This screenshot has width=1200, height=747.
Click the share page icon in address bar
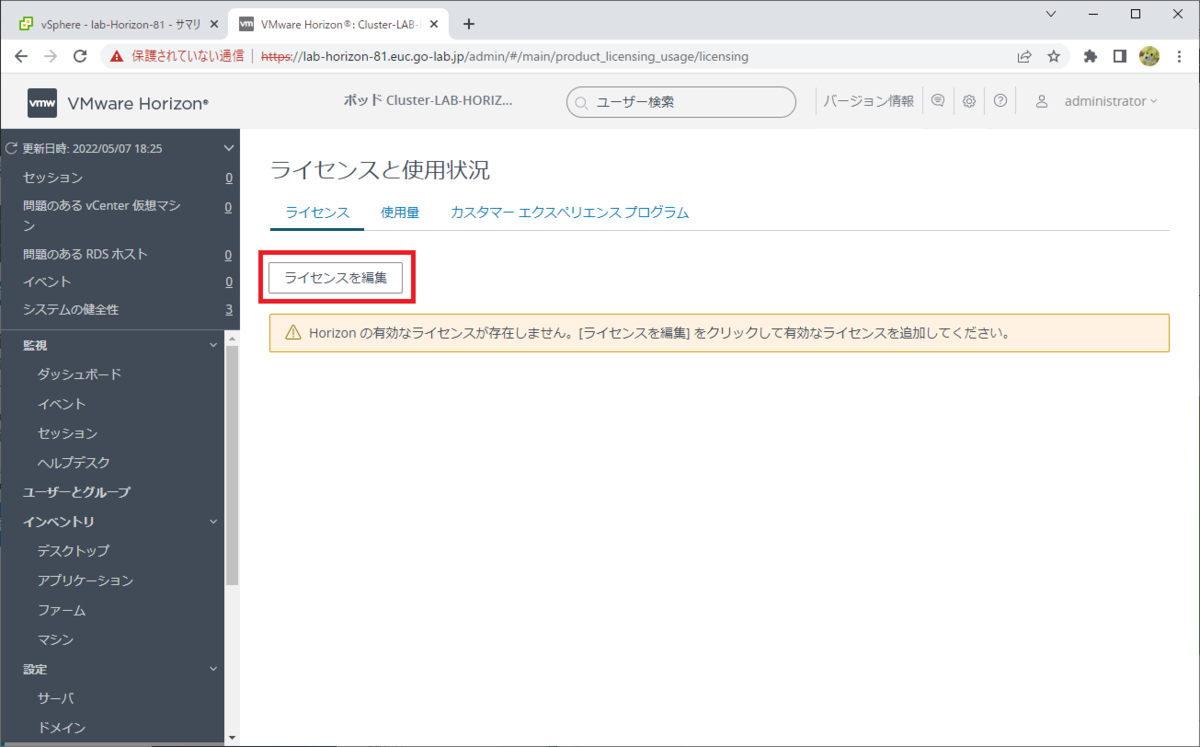pyautogui.click(x=1025, y=56)
